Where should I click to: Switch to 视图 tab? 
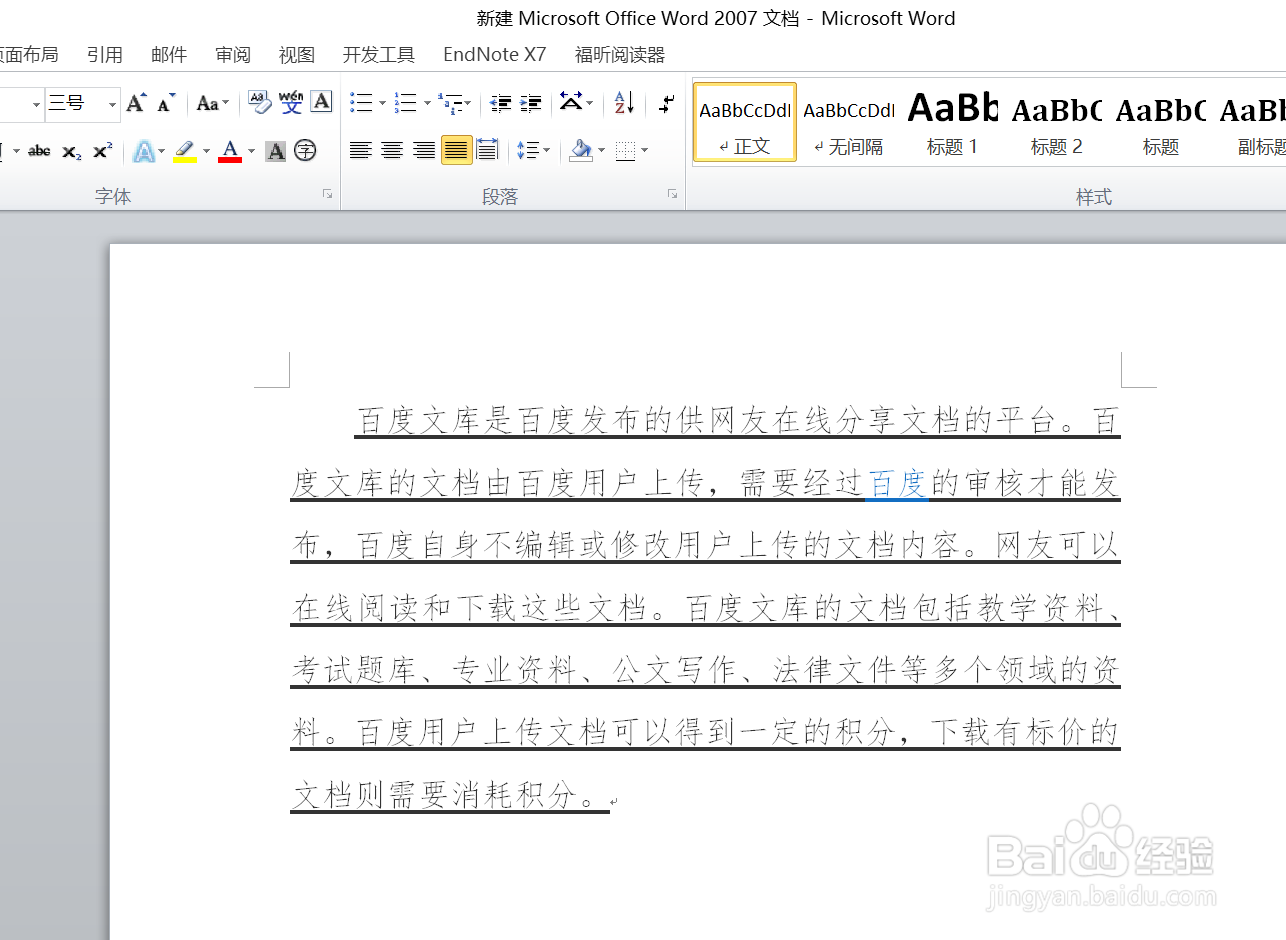(x=297, y=55)
